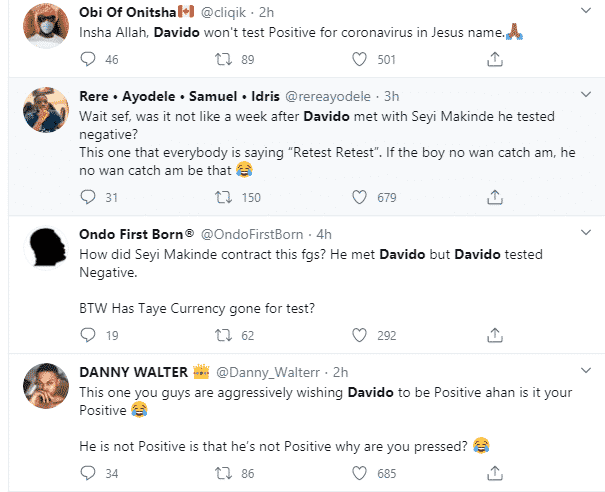Reply to Obi Of Onitsha's tweet
Viewport: 605px width, 492px height.
pyautogui.click(x=88, y=59)
